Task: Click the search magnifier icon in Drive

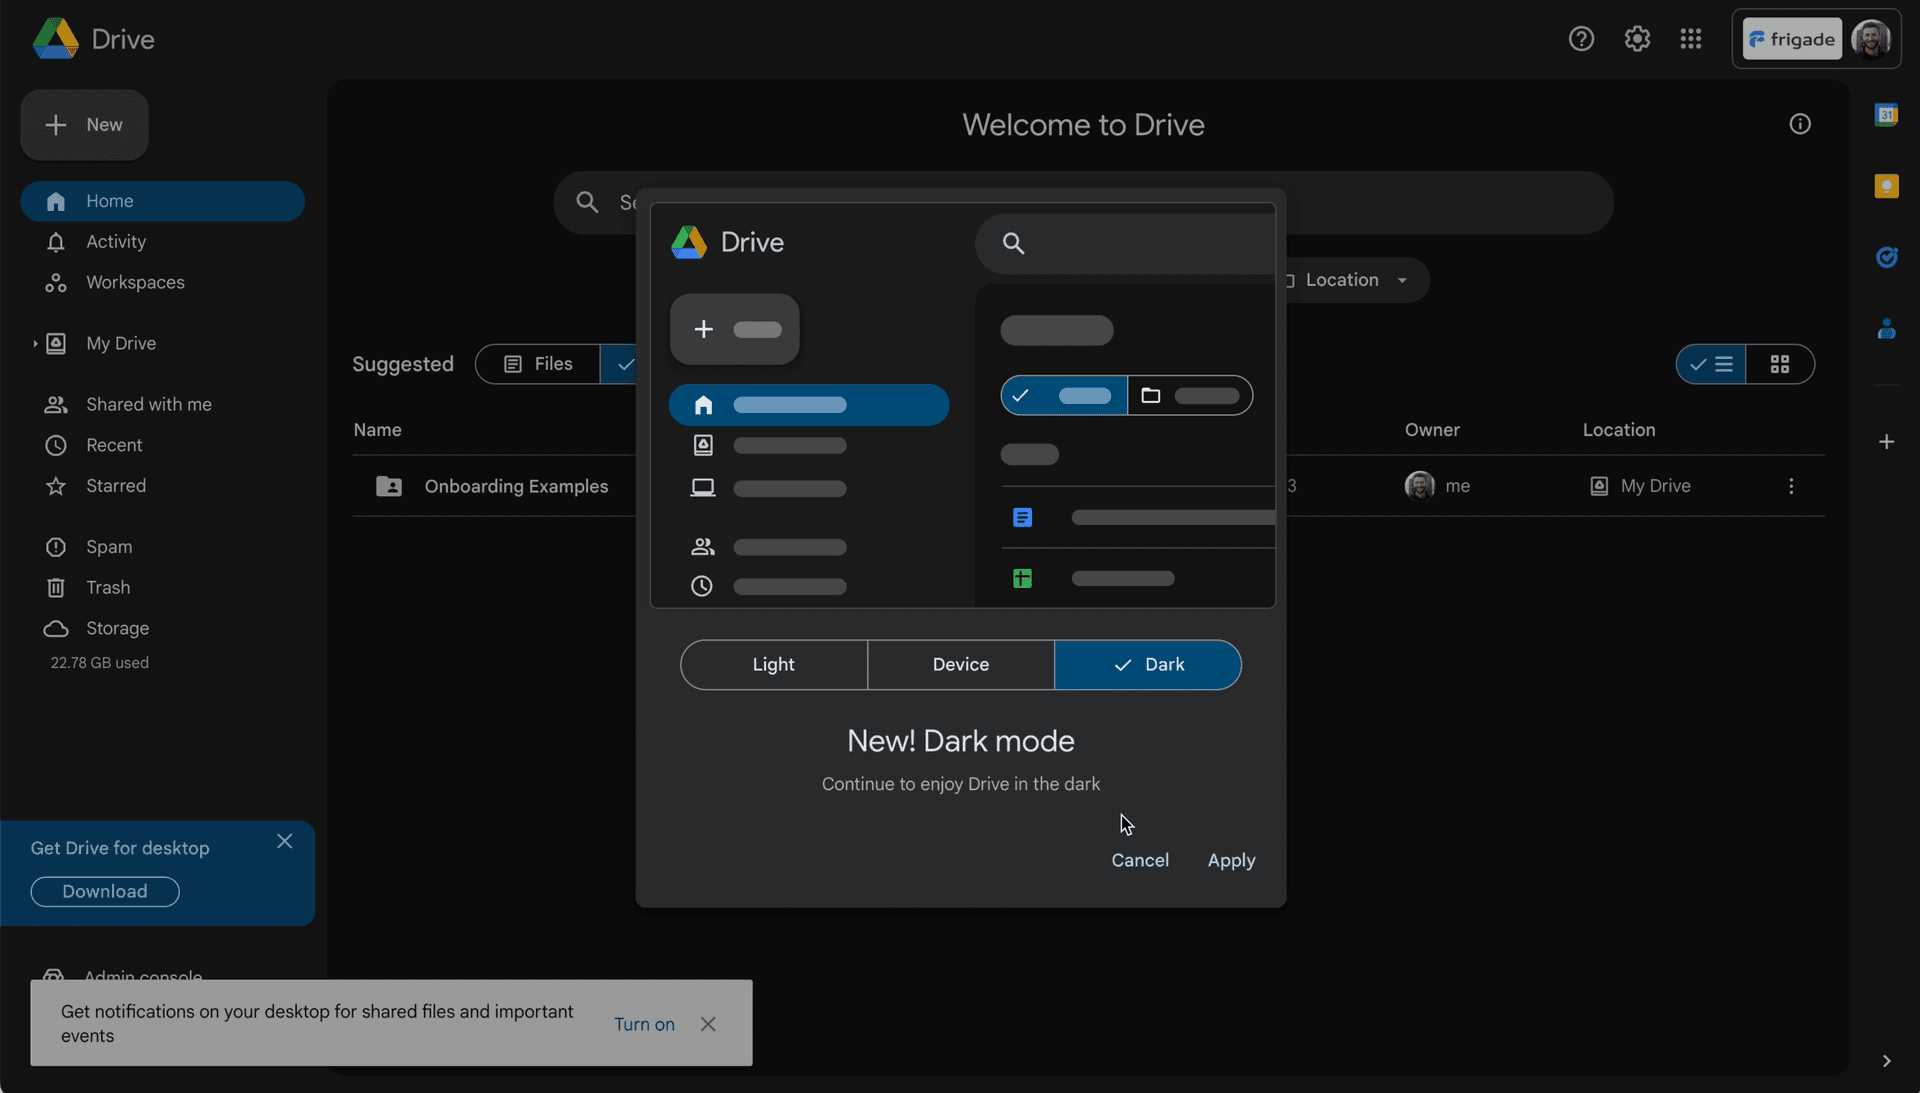Action: 587,203
